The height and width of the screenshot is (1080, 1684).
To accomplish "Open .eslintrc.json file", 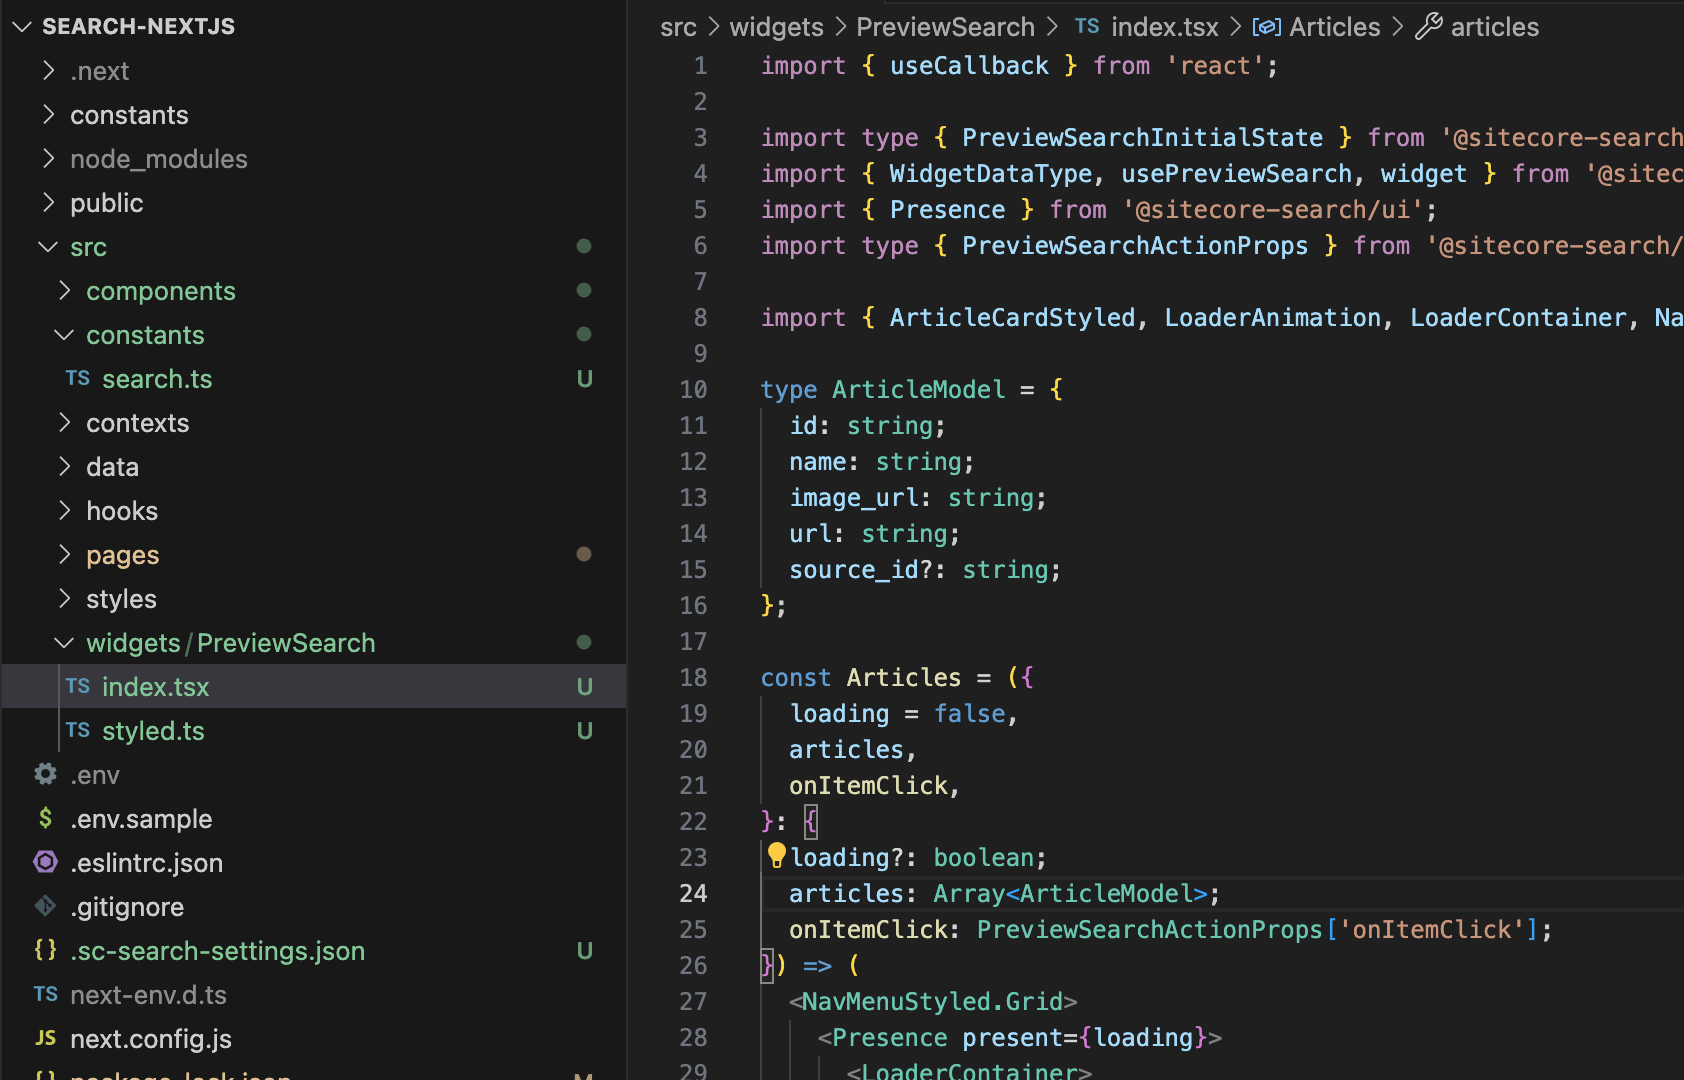I will point(146,863).
